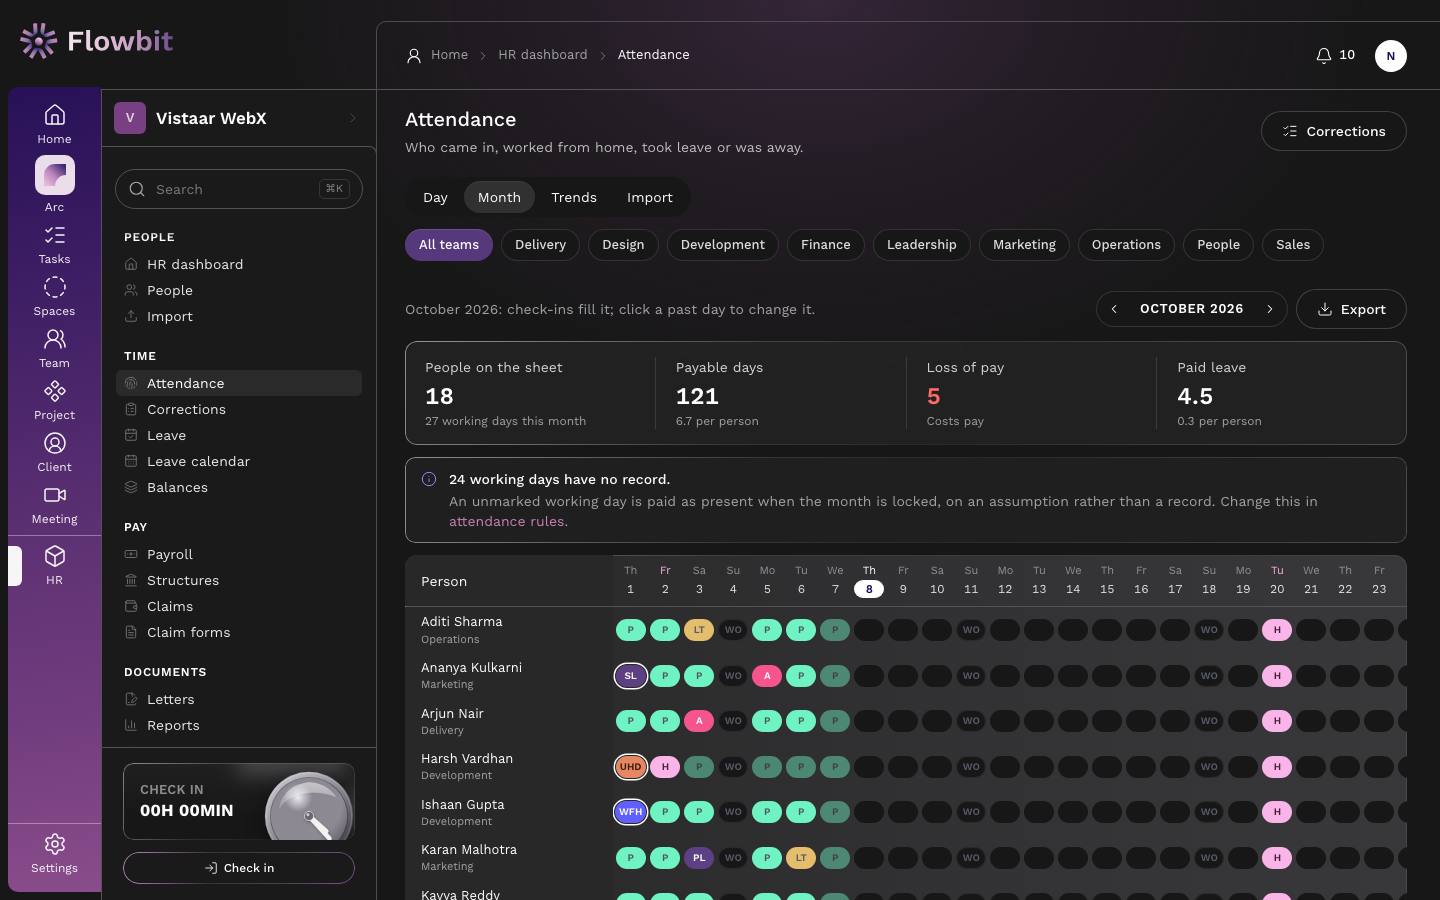Open Spaces from the rail
This screenshot has height=900, width=1440.
click(54, 297)
